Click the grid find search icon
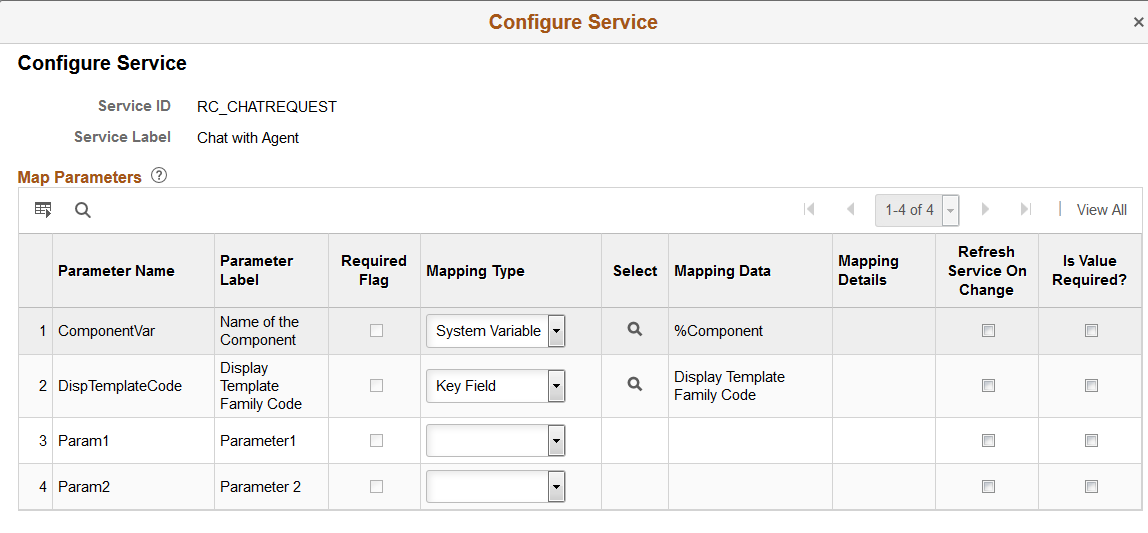The width and height of the screenshot is (1148, 533). 83,209
